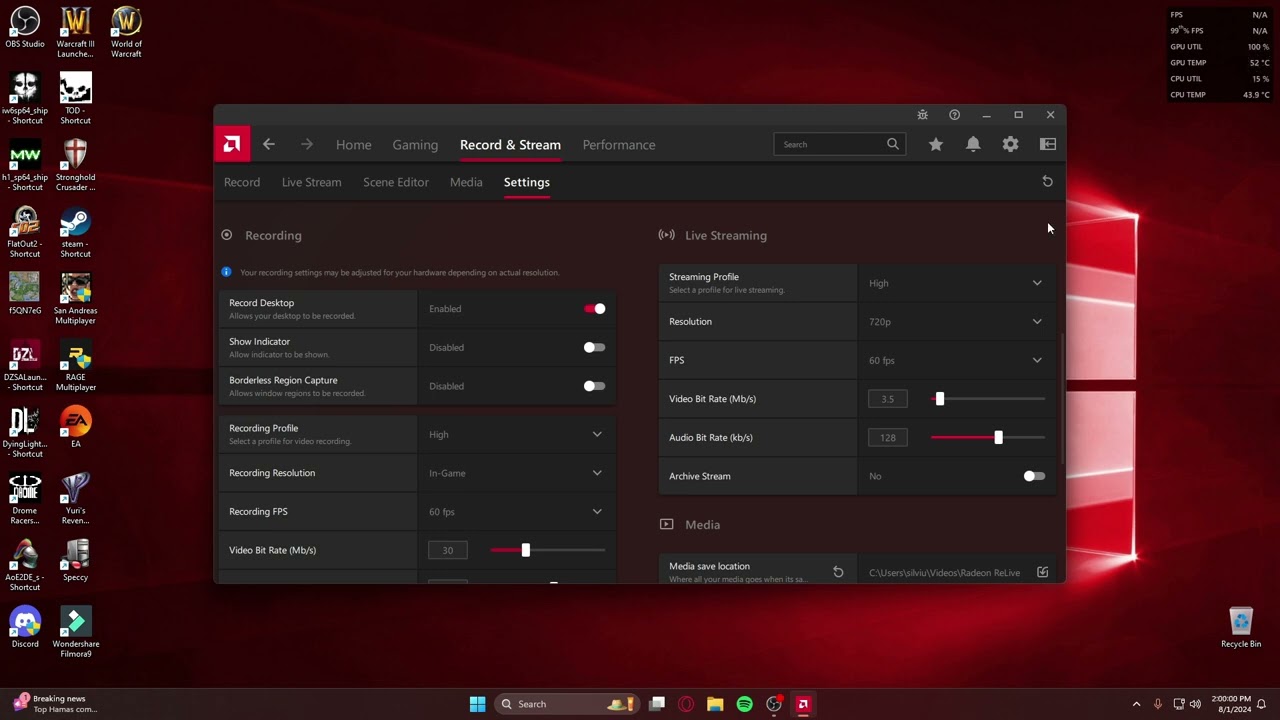The height and width of the screenshot is (720, 1280).
Task: Click the recording Video Bit Rate slider handle
Action: (525, 550)
